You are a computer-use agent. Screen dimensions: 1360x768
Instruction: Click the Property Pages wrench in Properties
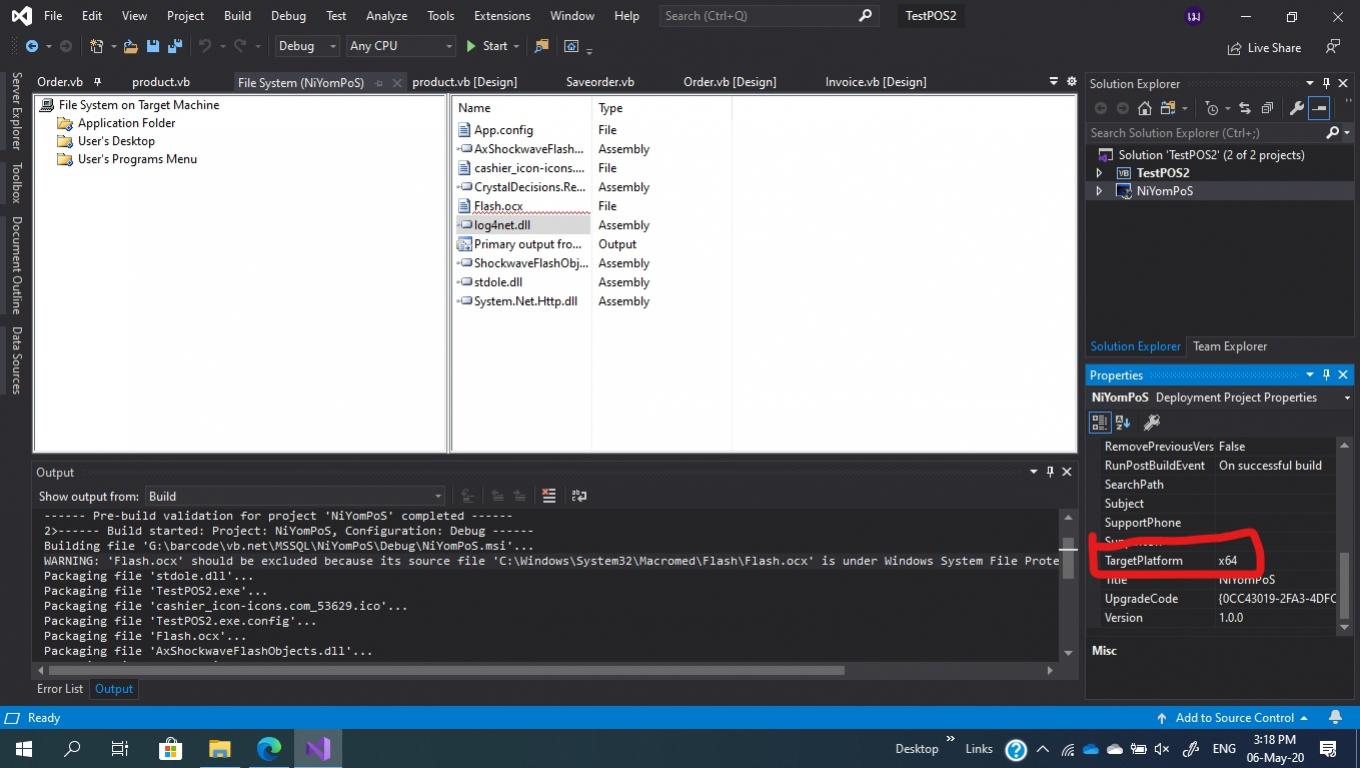coord(1151,423)
